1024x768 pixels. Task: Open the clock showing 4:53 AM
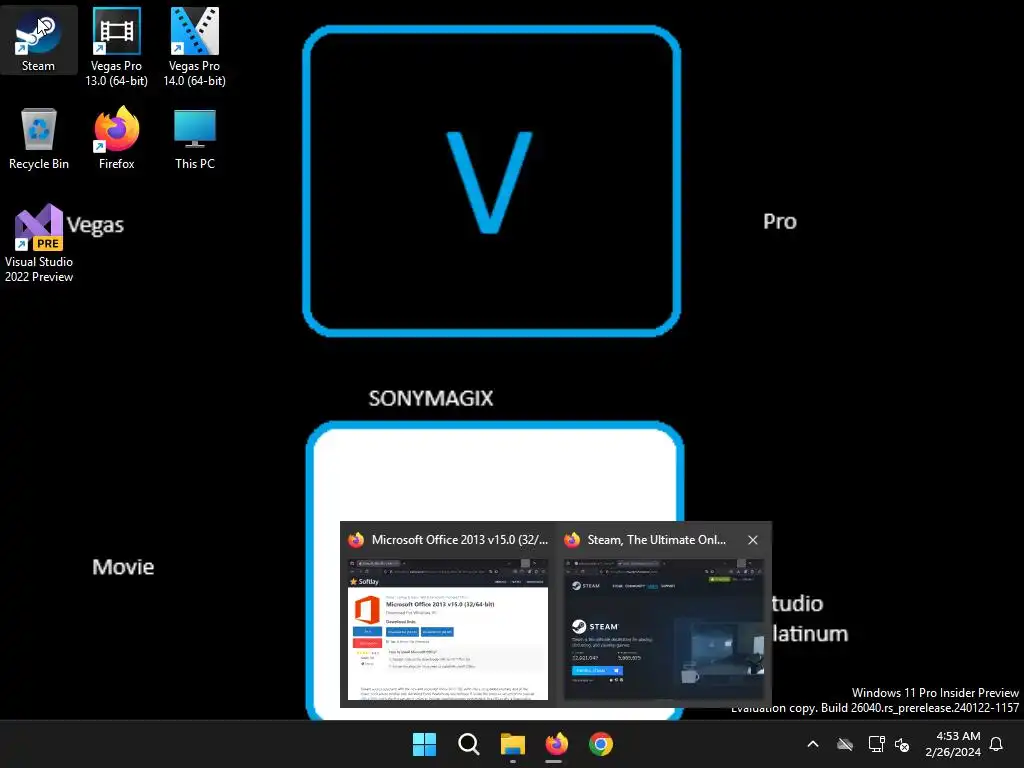tap(953, 744)
